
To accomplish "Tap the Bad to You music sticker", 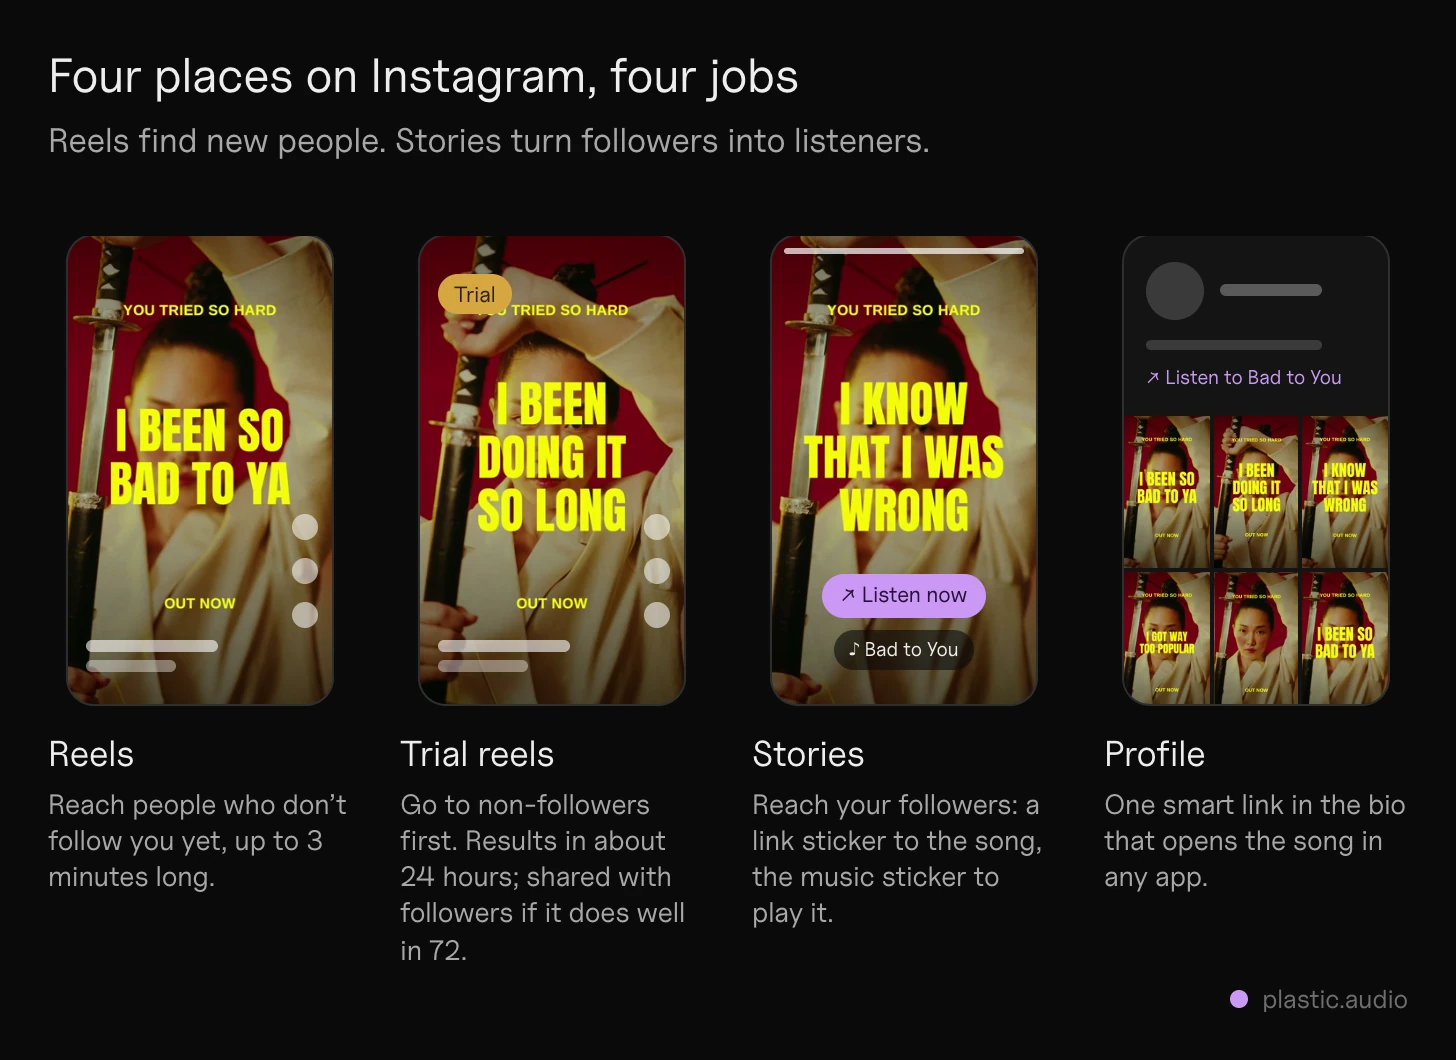I will [x=904, y=650].
